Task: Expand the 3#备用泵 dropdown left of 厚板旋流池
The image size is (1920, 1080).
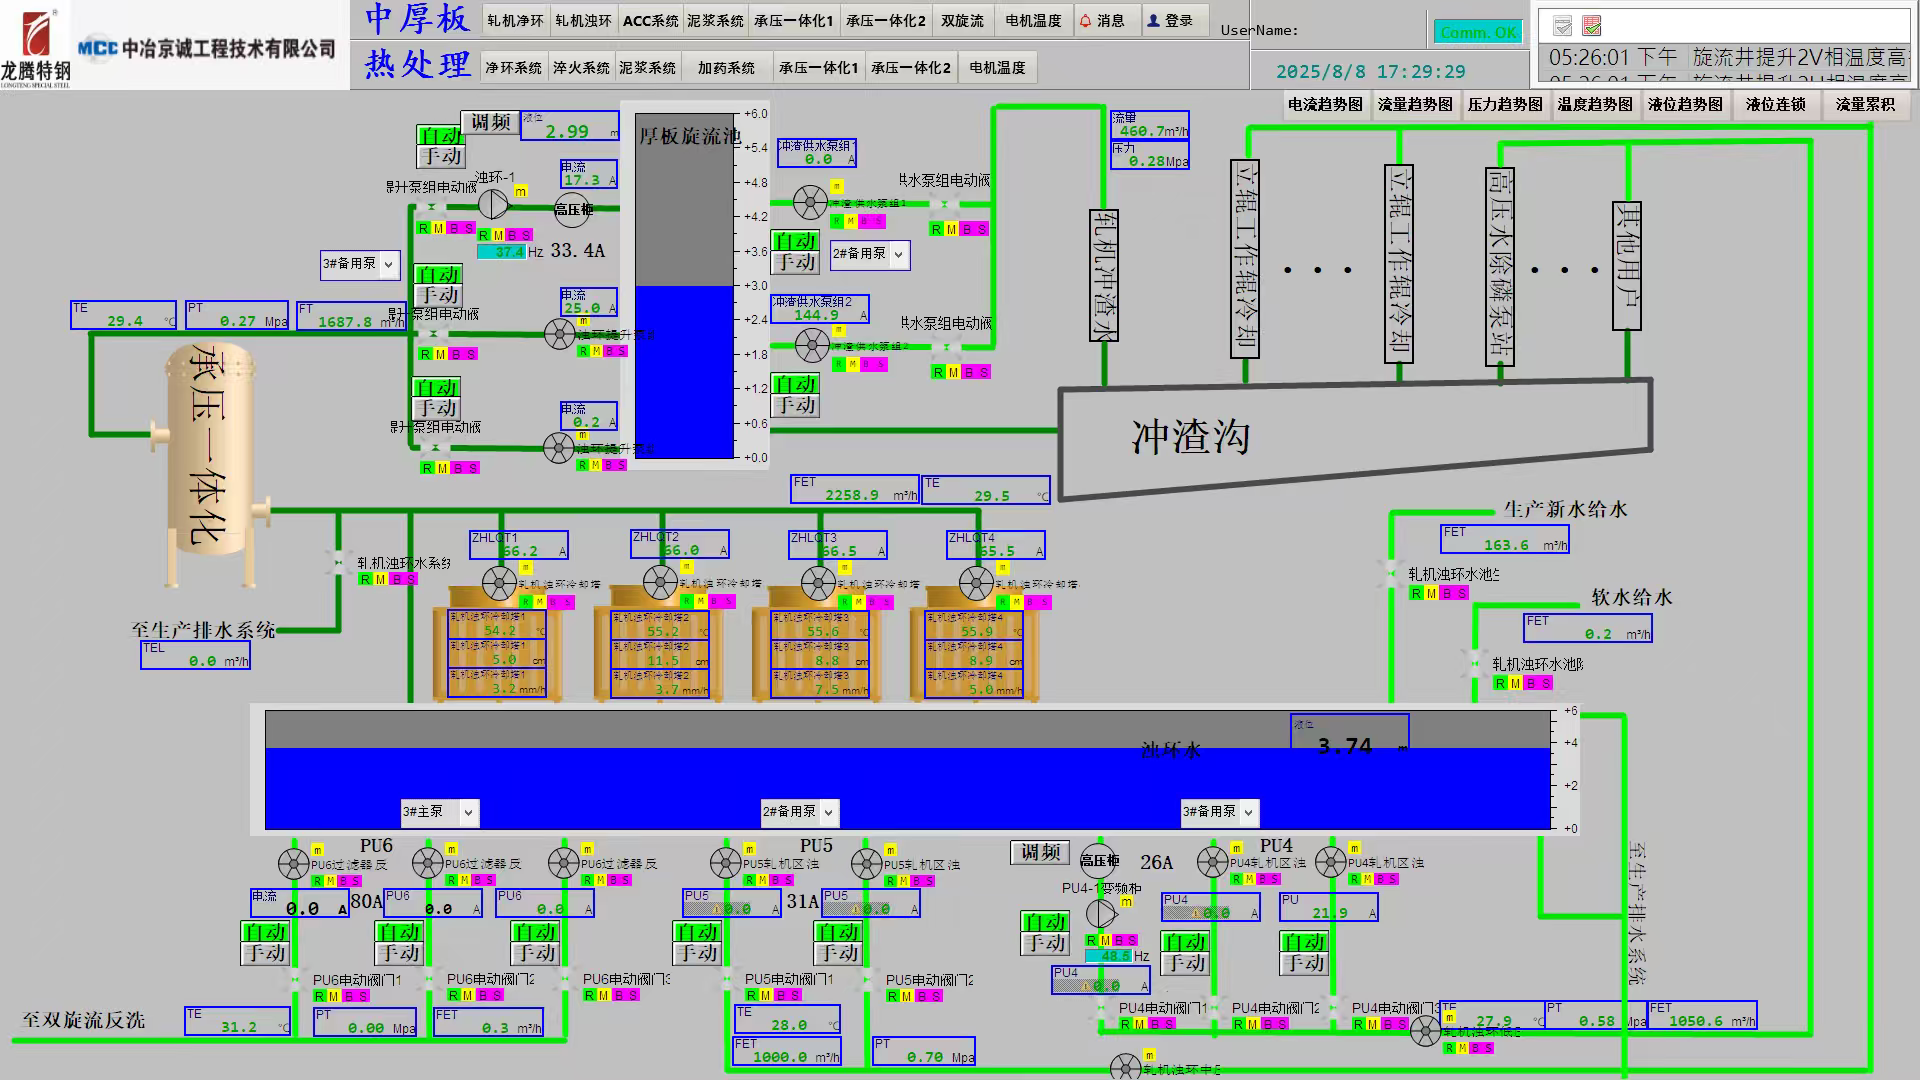Action: point(388,264)
